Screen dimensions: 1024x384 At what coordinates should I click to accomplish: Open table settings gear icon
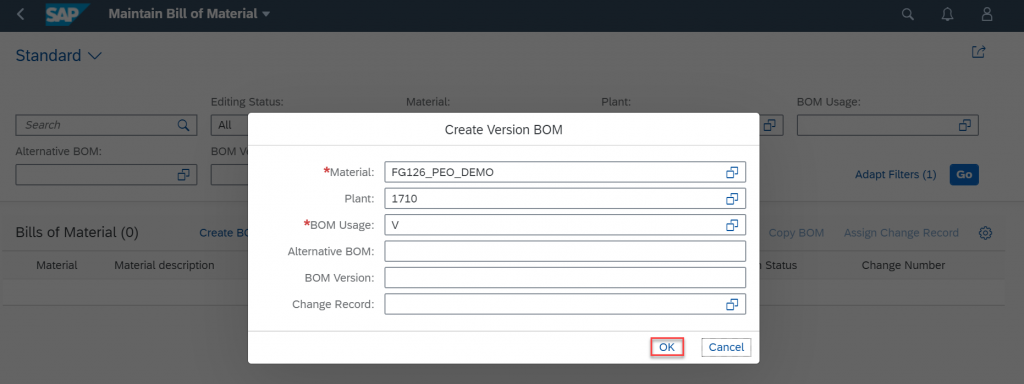coord(985,233)
